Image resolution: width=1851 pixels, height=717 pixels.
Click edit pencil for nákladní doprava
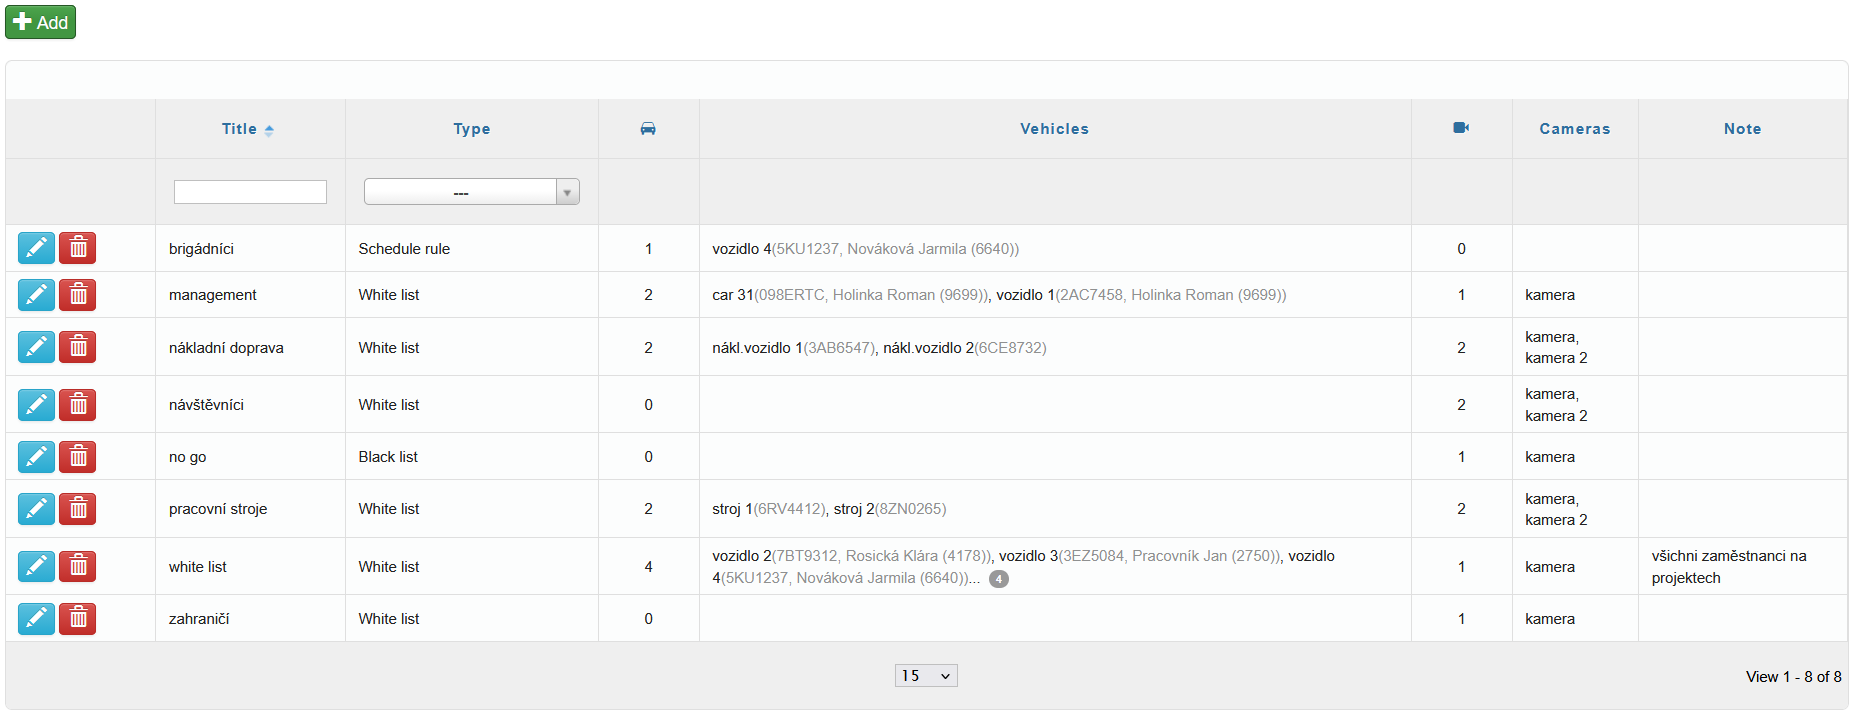tap(36, 347)
